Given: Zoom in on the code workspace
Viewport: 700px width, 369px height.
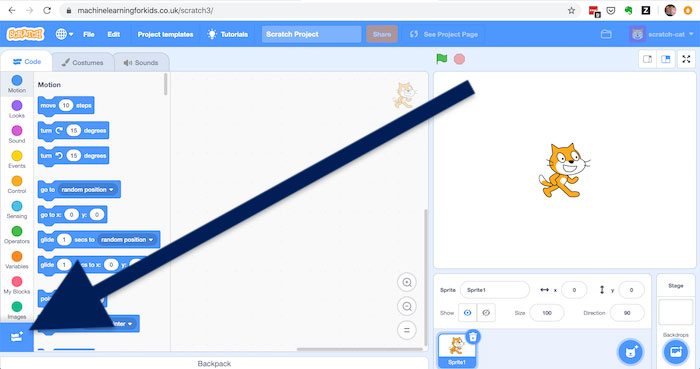Looking at the screenshot, I should tap(407, 282).
